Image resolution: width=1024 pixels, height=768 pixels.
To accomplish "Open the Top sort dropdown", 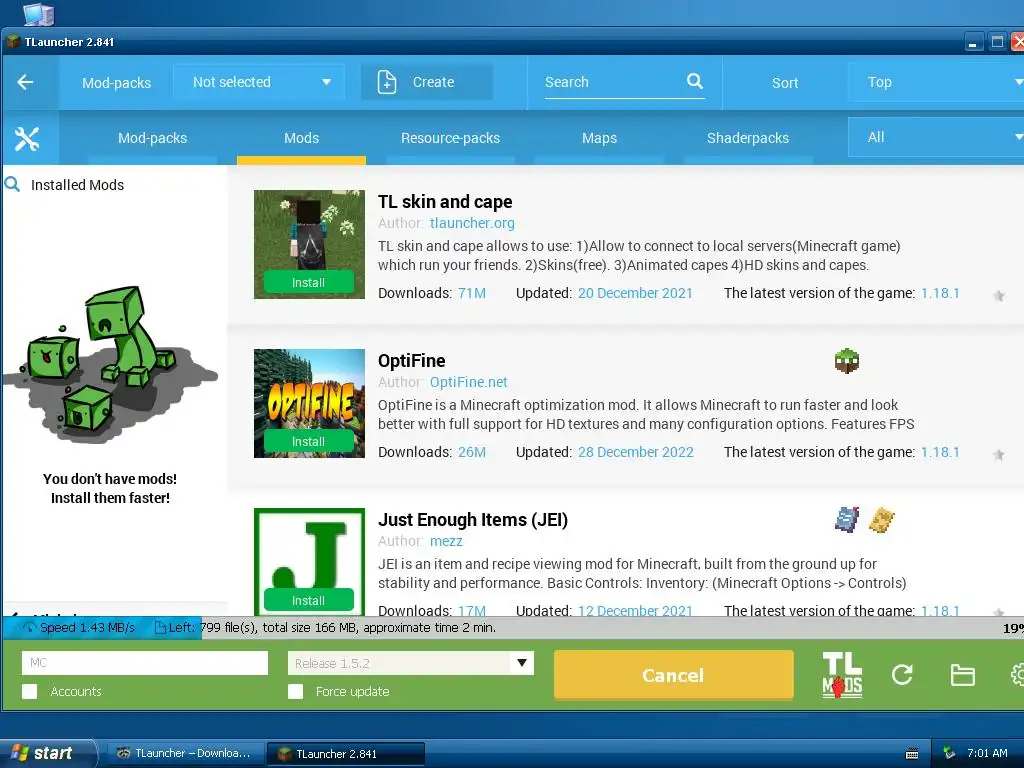I will point(936,82).
